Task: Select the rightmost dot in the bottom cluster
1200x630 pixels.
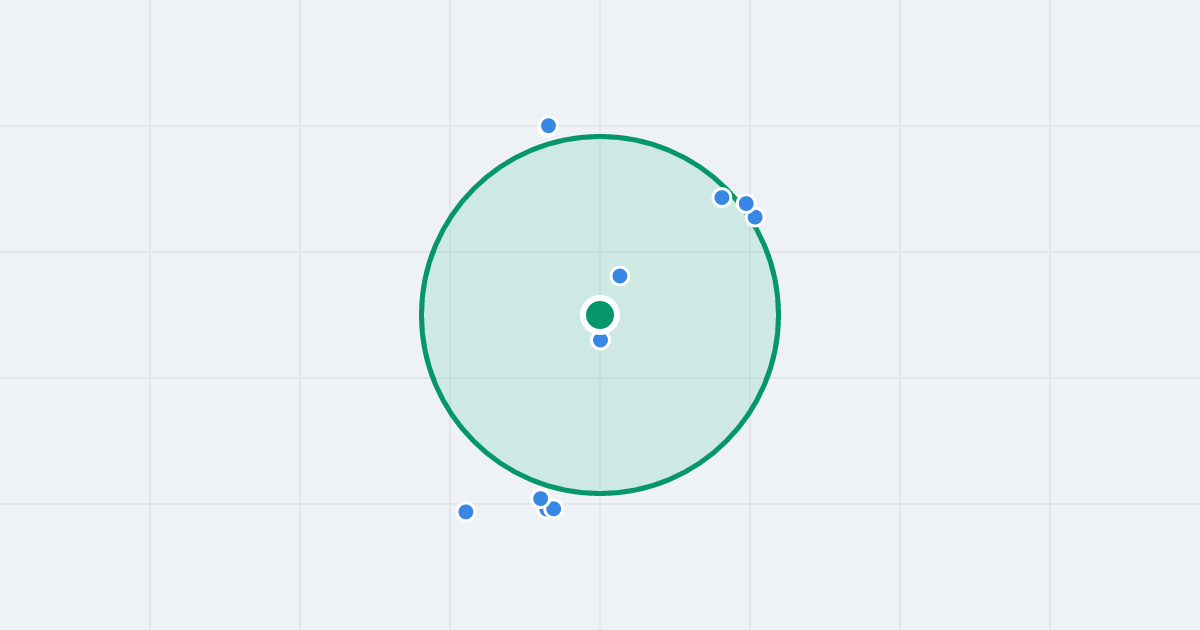Action: tap(554, 509)
